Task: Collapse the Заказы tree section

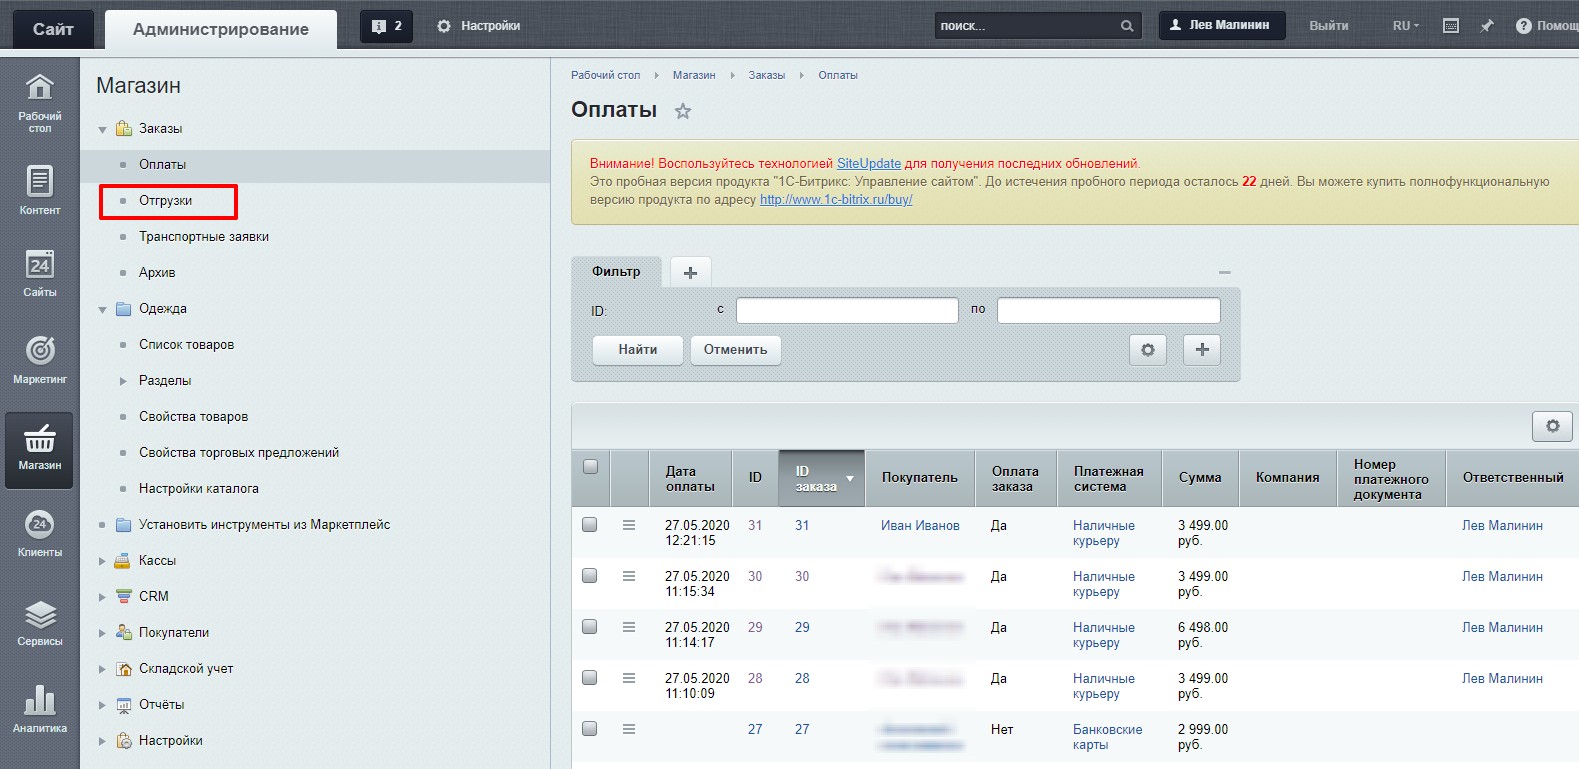Action: point(102,129)
